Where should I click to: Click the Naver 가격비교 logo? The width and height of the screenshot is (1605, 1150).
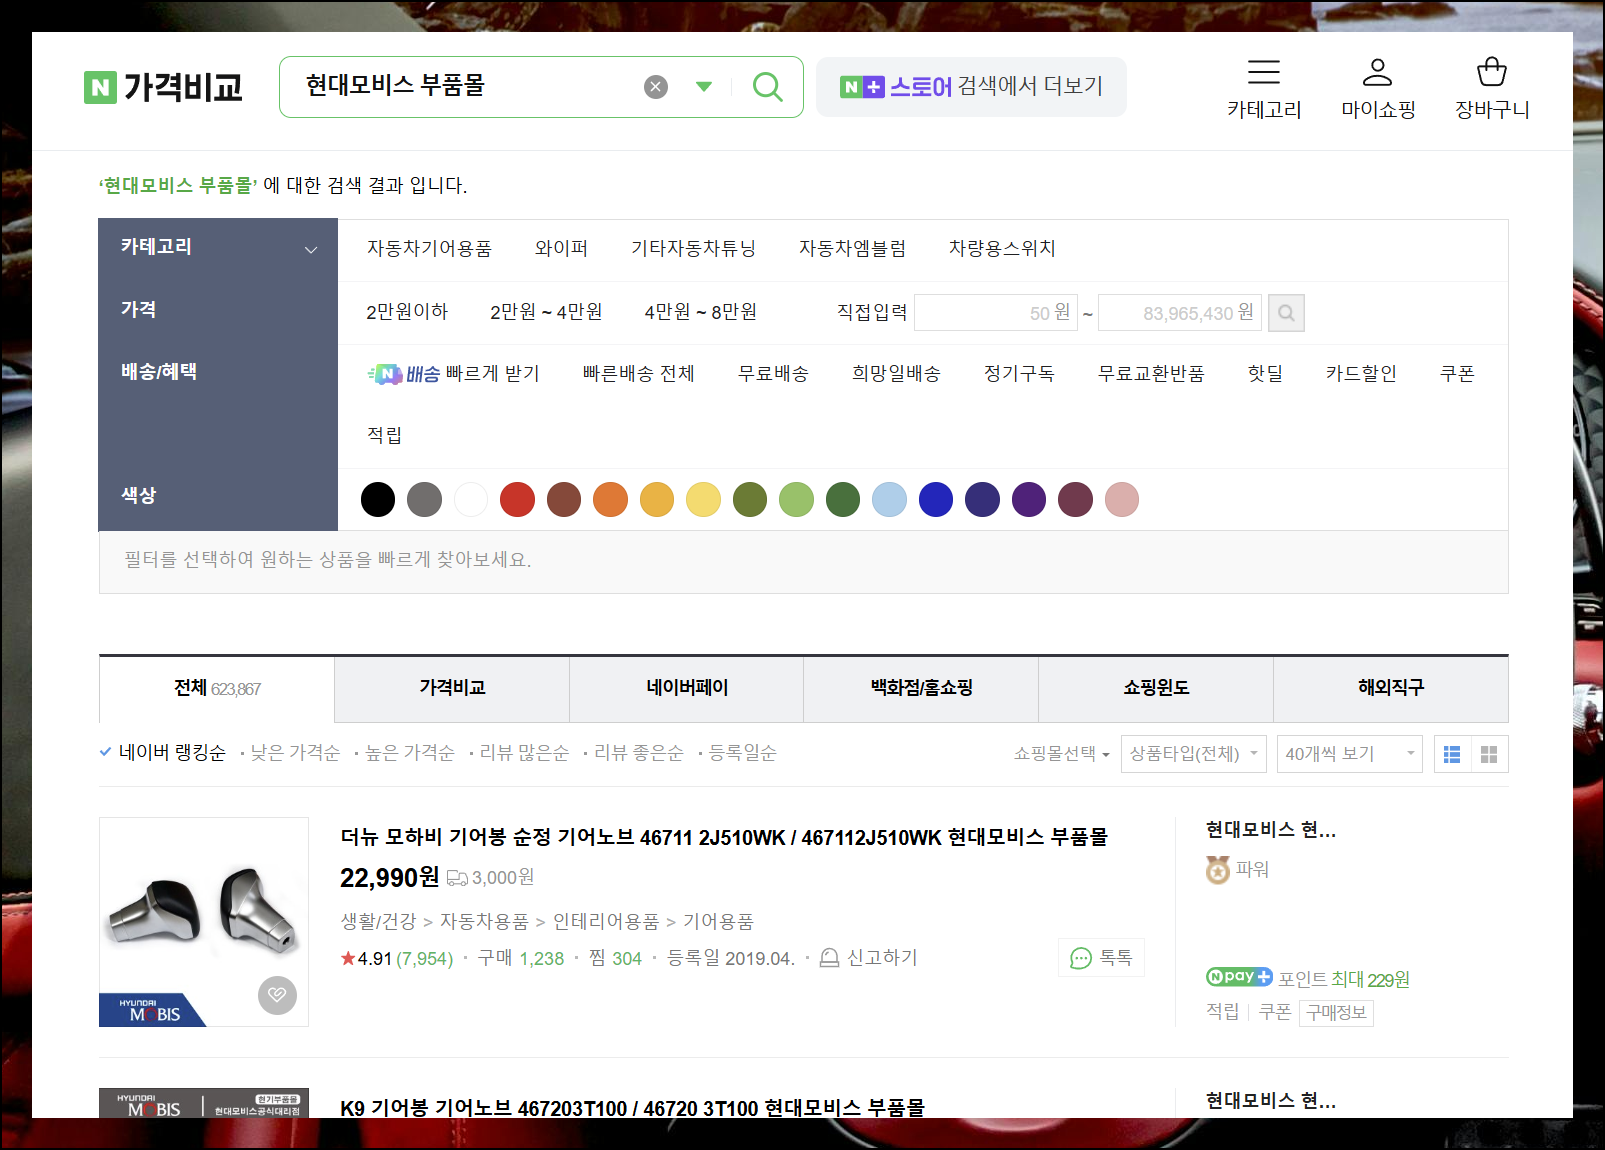point(163,87)
